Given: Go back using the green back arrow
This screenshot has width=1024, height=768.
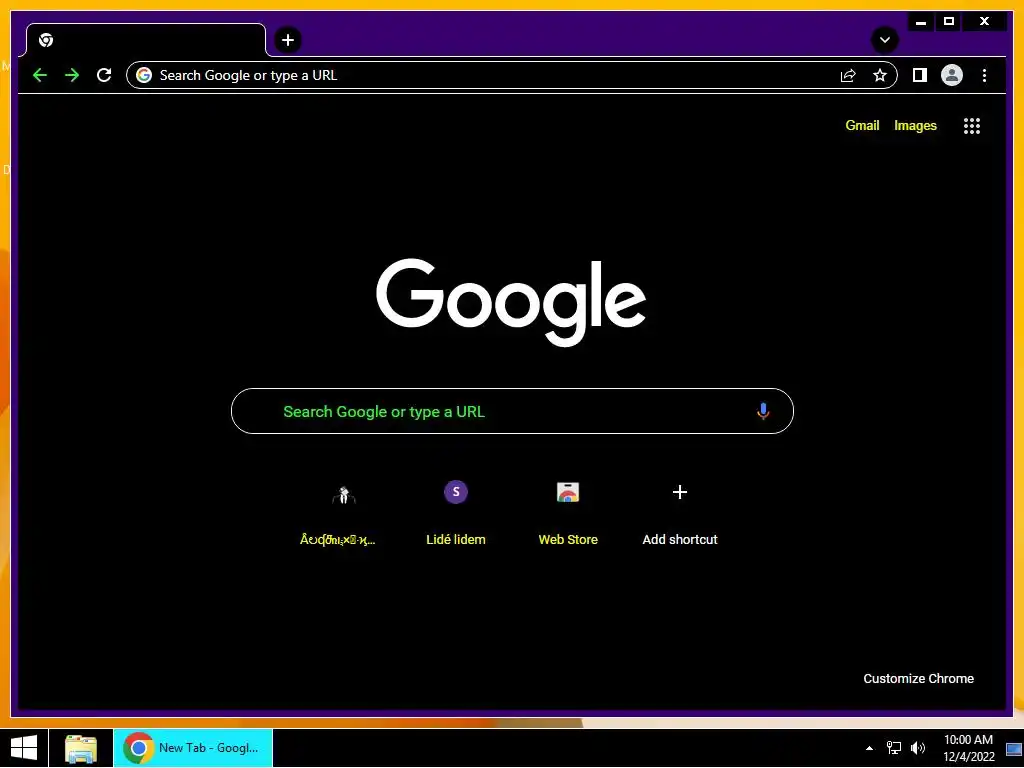Looking at the screenshot, I should pyautogui.click(x=40, y=75).
